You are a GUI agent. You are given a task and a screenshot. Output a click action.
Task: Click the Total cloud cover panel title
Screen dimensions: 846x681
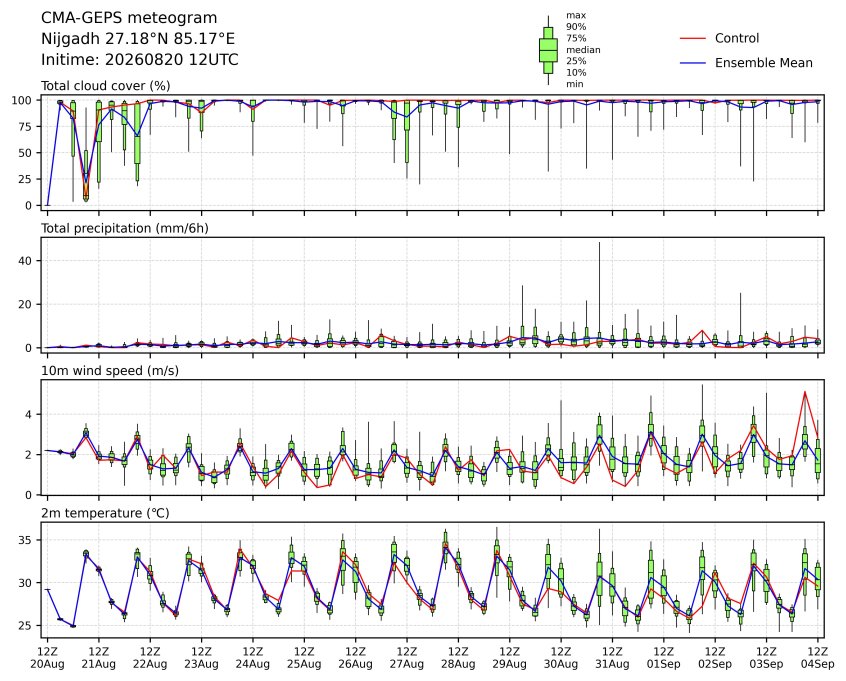(x=106, y=86)
